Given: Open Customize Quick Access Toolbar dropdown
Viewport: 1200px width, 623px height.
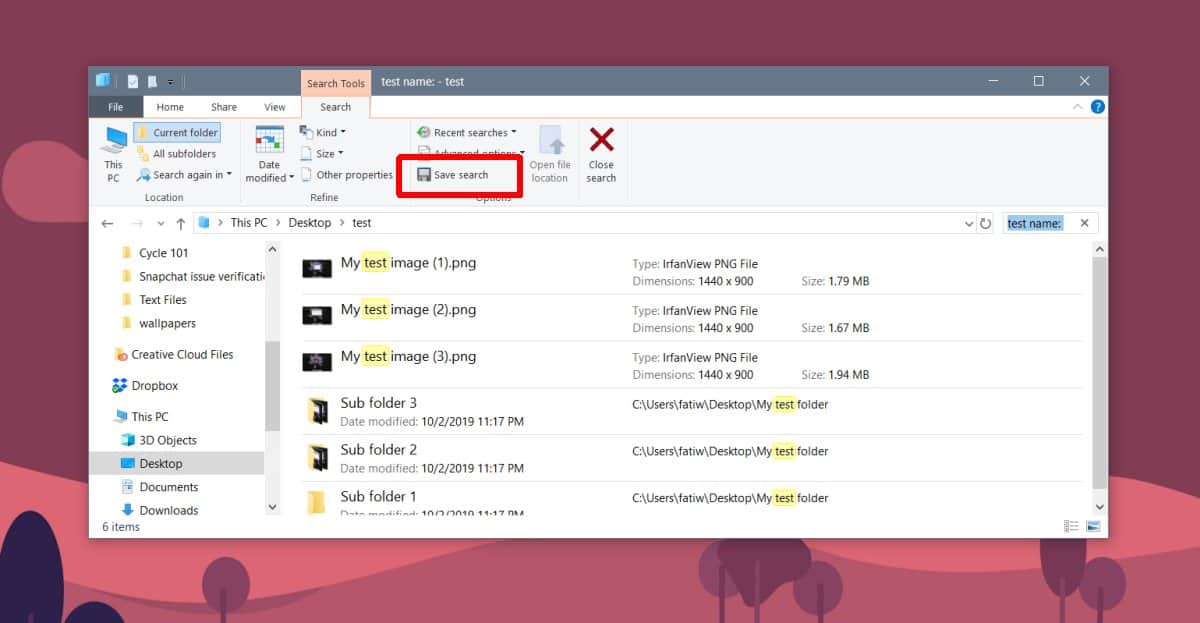Looking at the screenshot, I should 171,82.
